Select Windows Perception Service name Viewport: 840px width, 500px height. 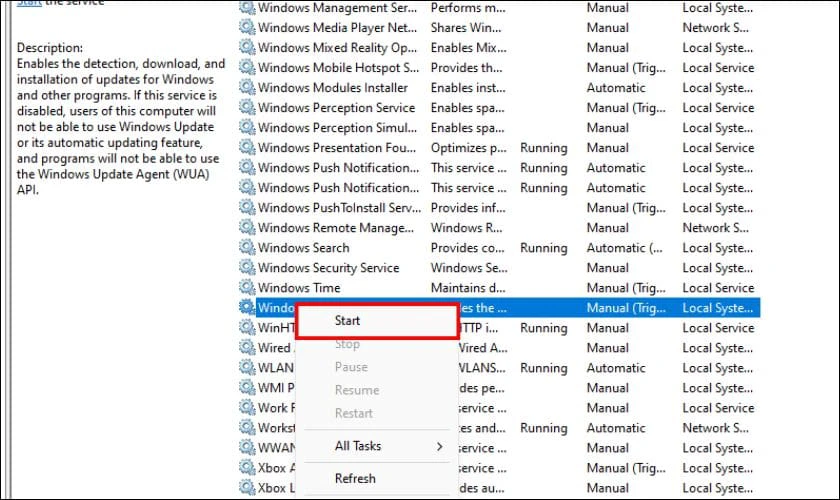coord(336,107)
